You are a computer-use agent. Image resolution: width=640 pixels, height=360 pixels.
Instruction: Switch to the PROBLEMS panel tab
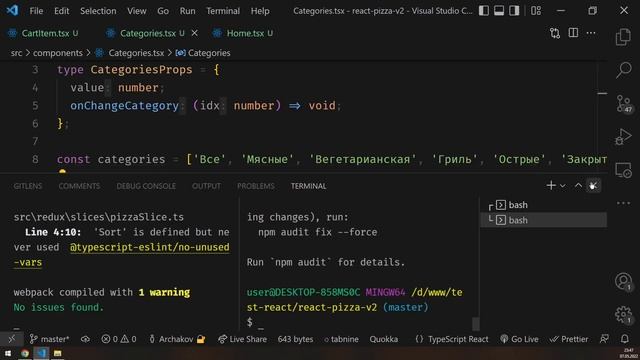(x=256, y=186)
